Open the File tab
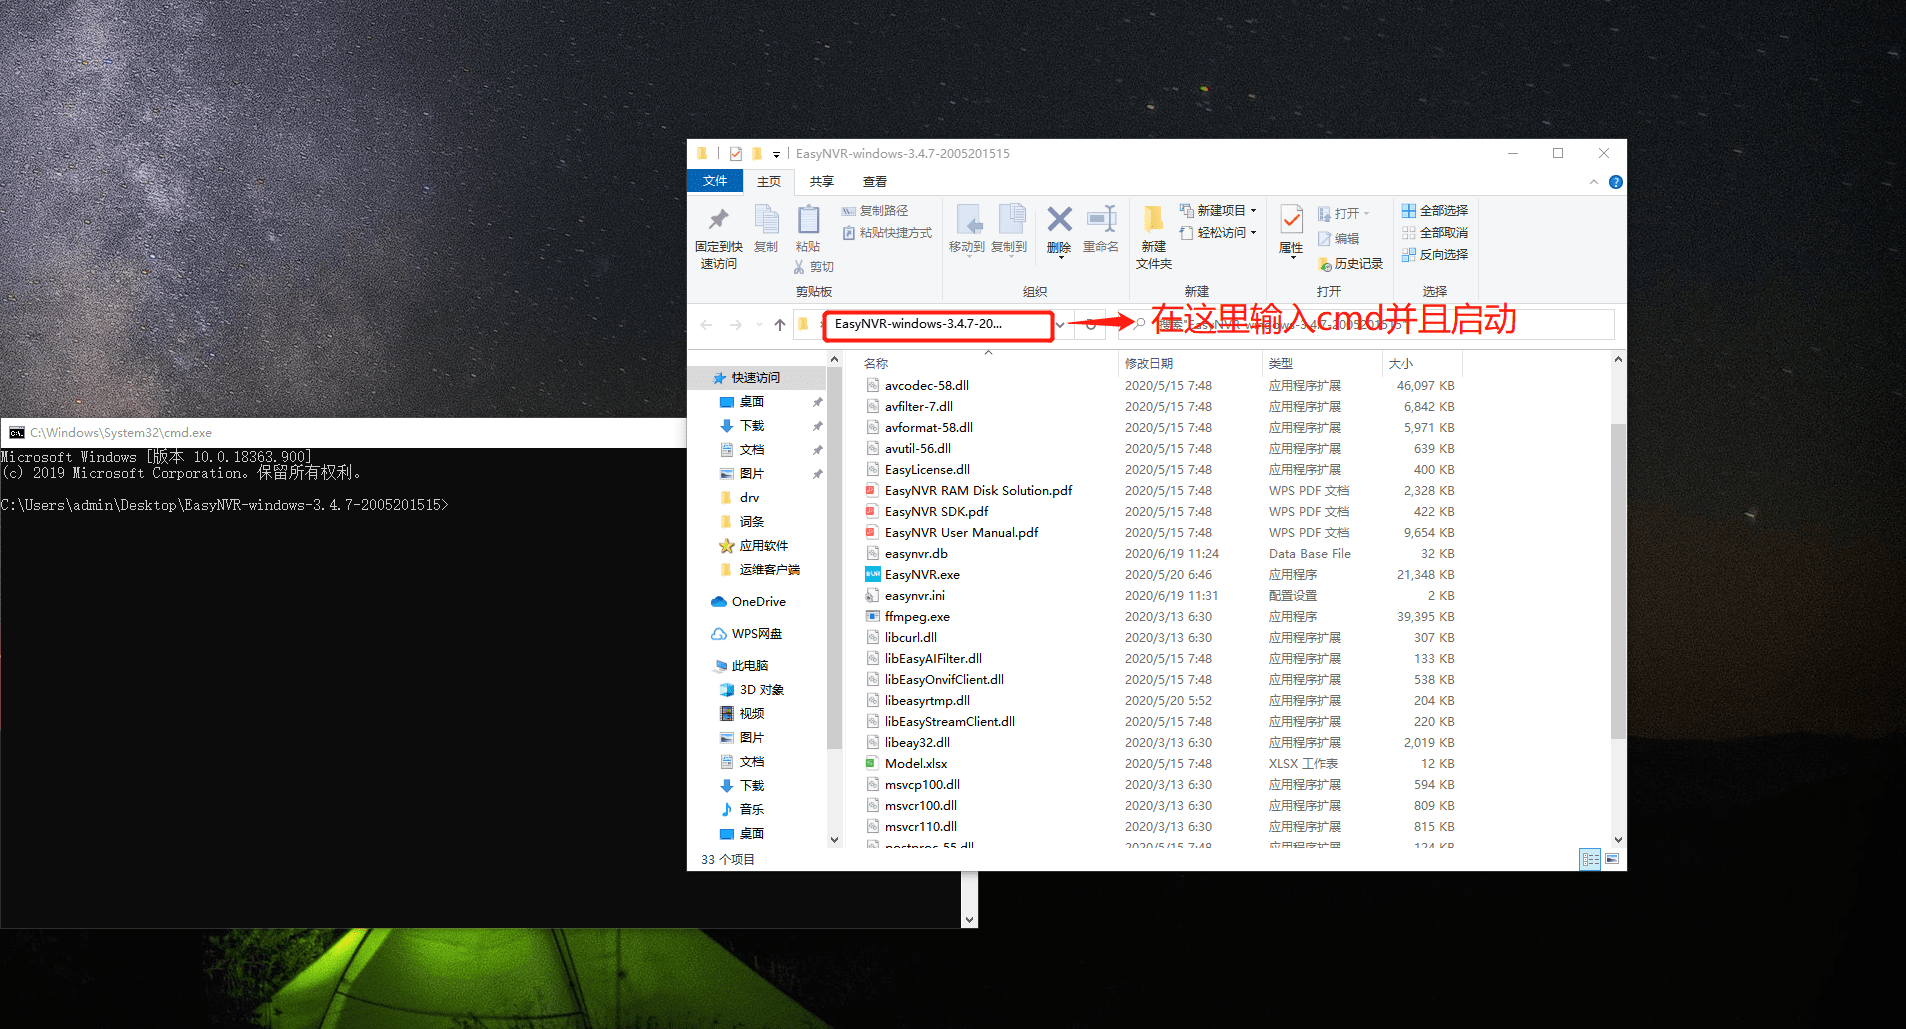Viewport: 1906px width, 1029px height. point(715,181)
